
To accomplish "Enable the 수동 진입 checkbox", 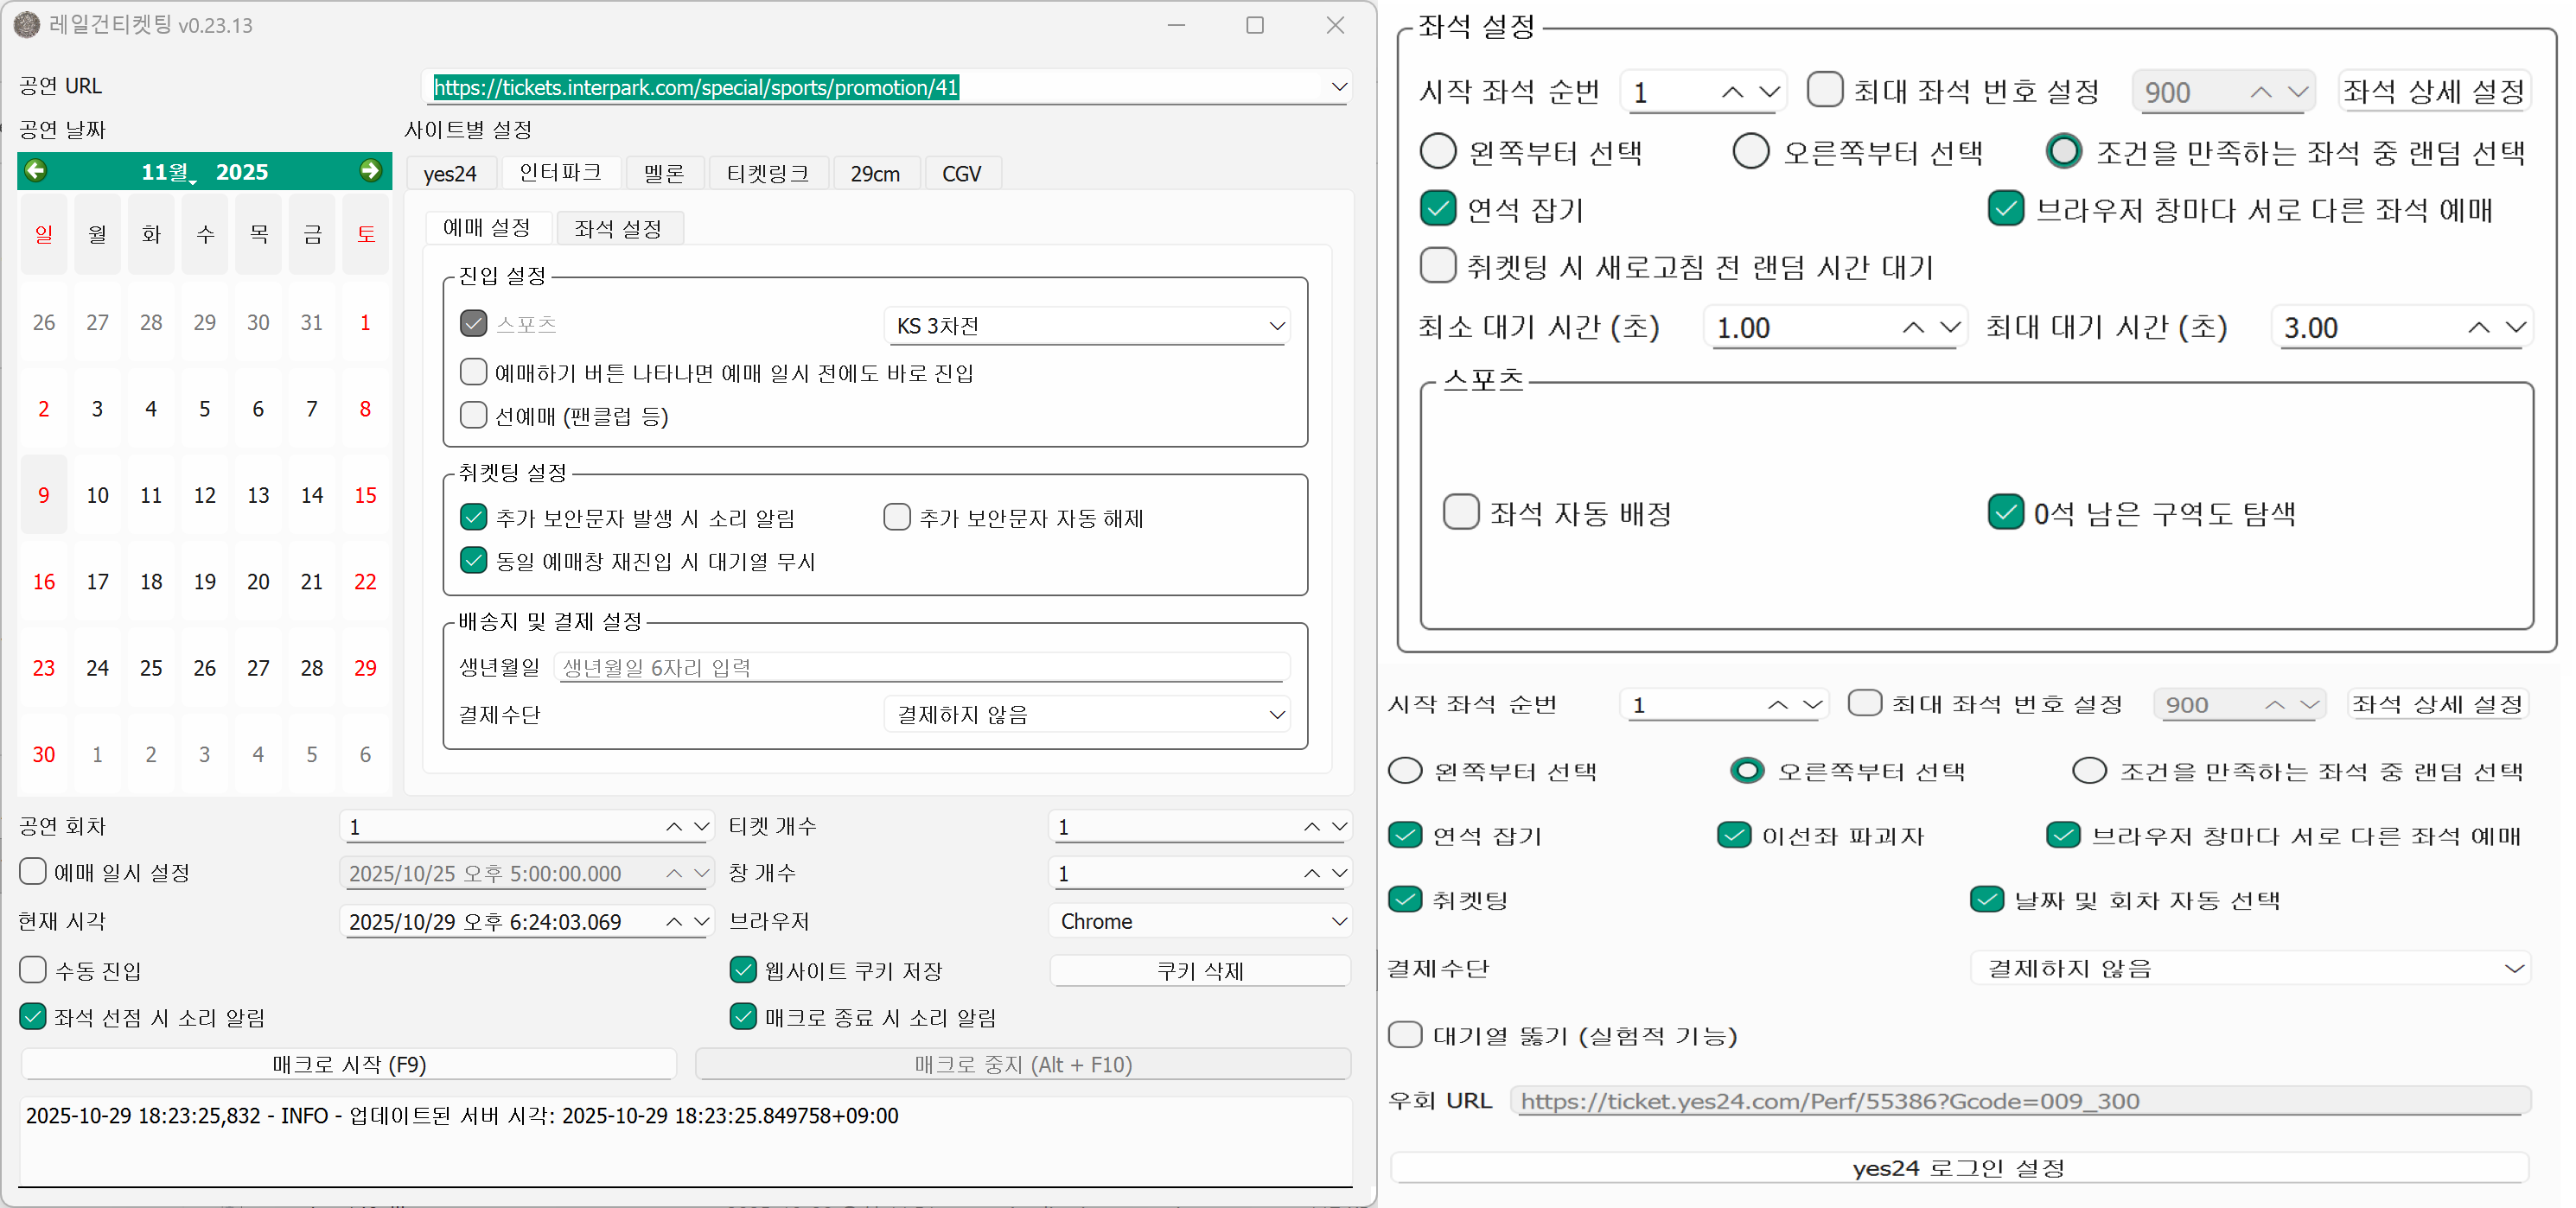I will (33, 970).
